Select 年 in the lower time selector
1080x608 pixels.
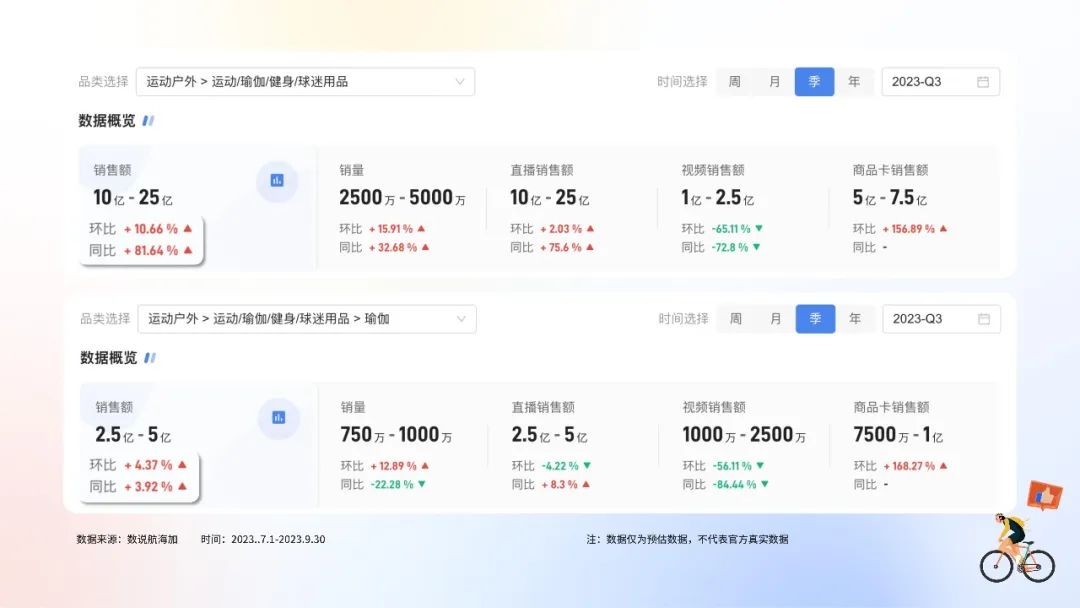tap(855, 319)
